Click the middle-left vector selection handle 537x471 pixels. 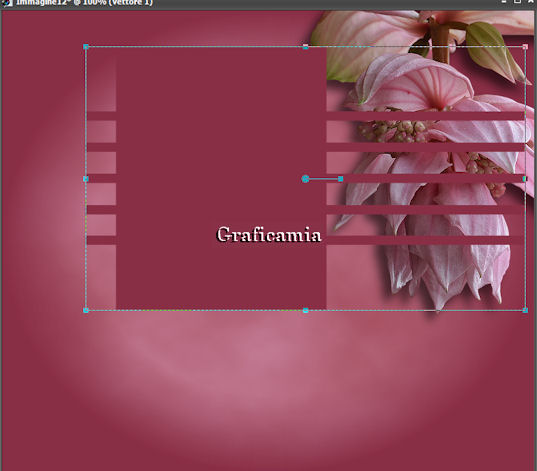(x=86, y=179)
